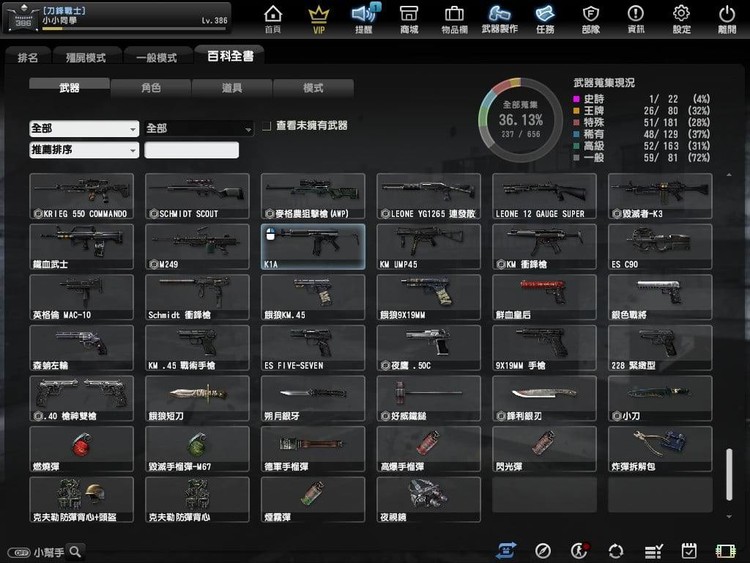This screenshot has height=563, width=750.
Task: Open the 資訊 info icon
Action: [x=636, y=19]
